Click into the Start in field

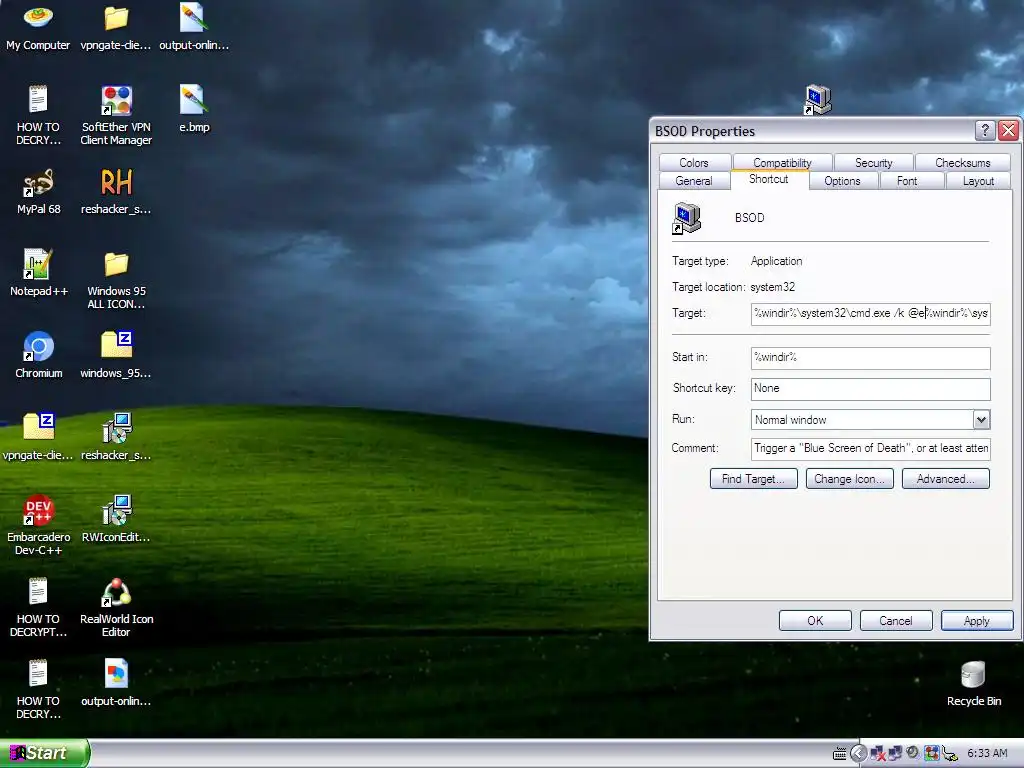pos(871,357)
